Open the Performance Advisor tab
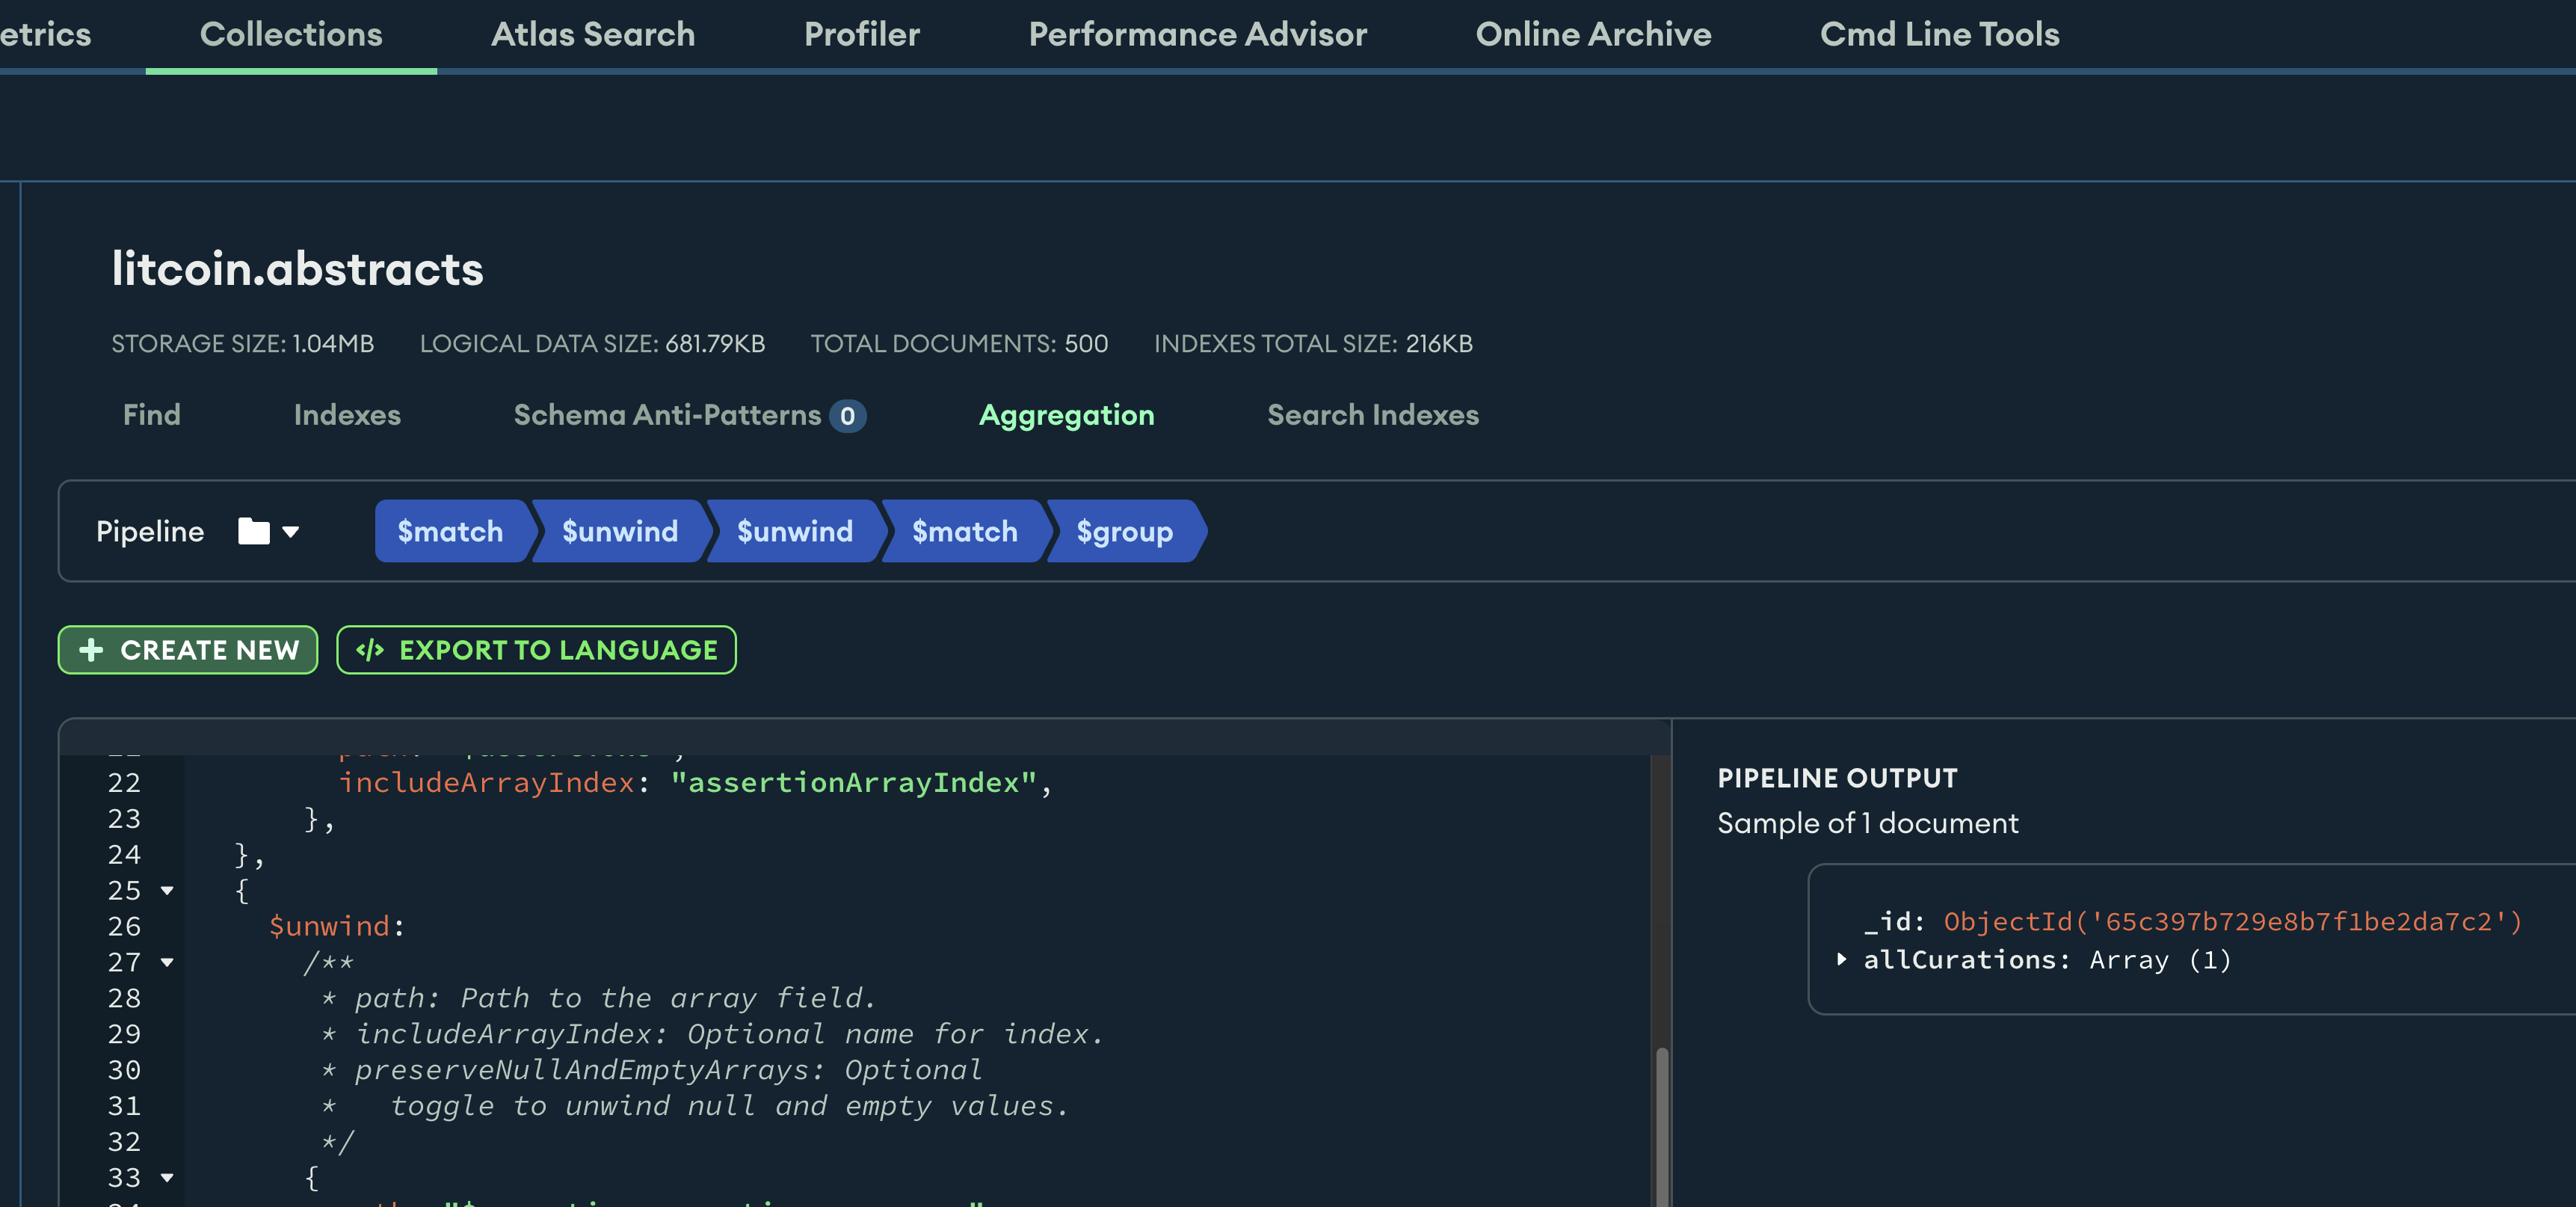The image size is (2576, 1207). (x=1197, y=34)
